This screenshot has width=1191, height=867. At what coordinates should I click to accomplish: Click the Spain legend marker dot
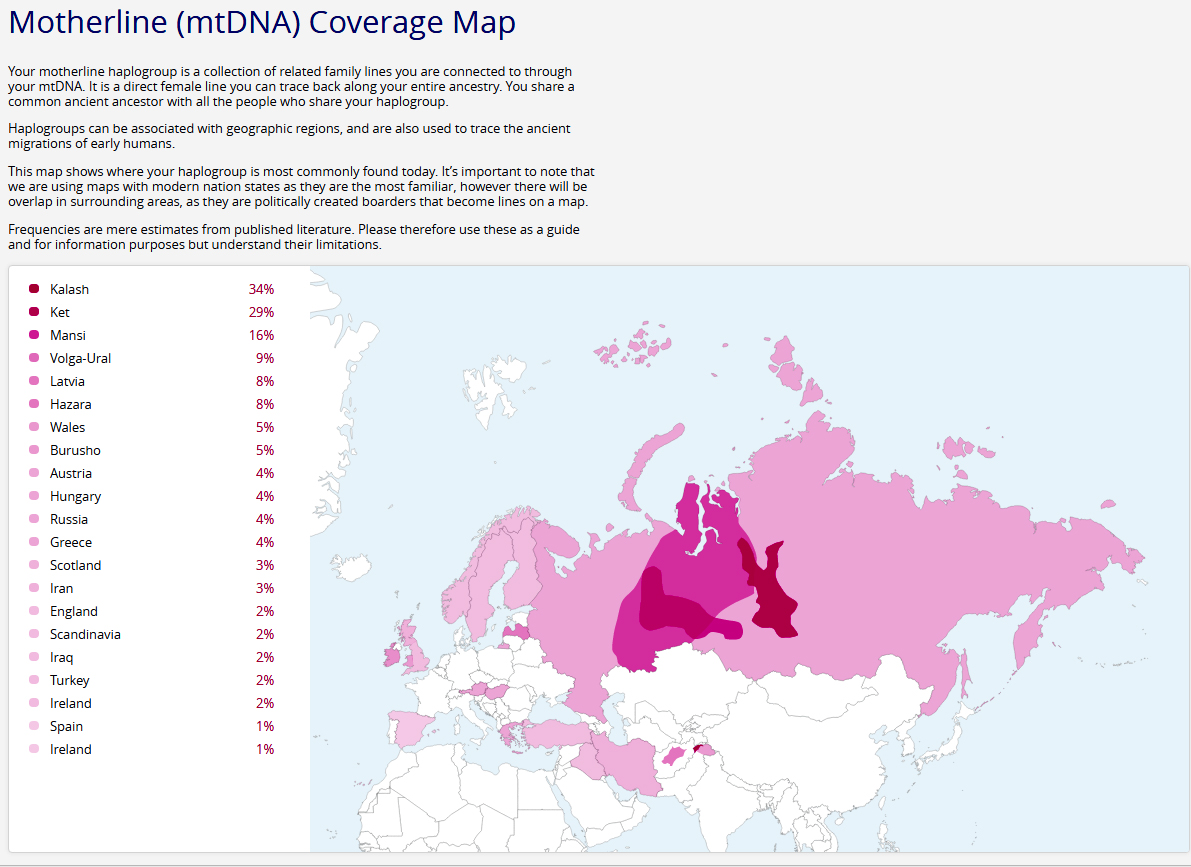coord(35,726)
